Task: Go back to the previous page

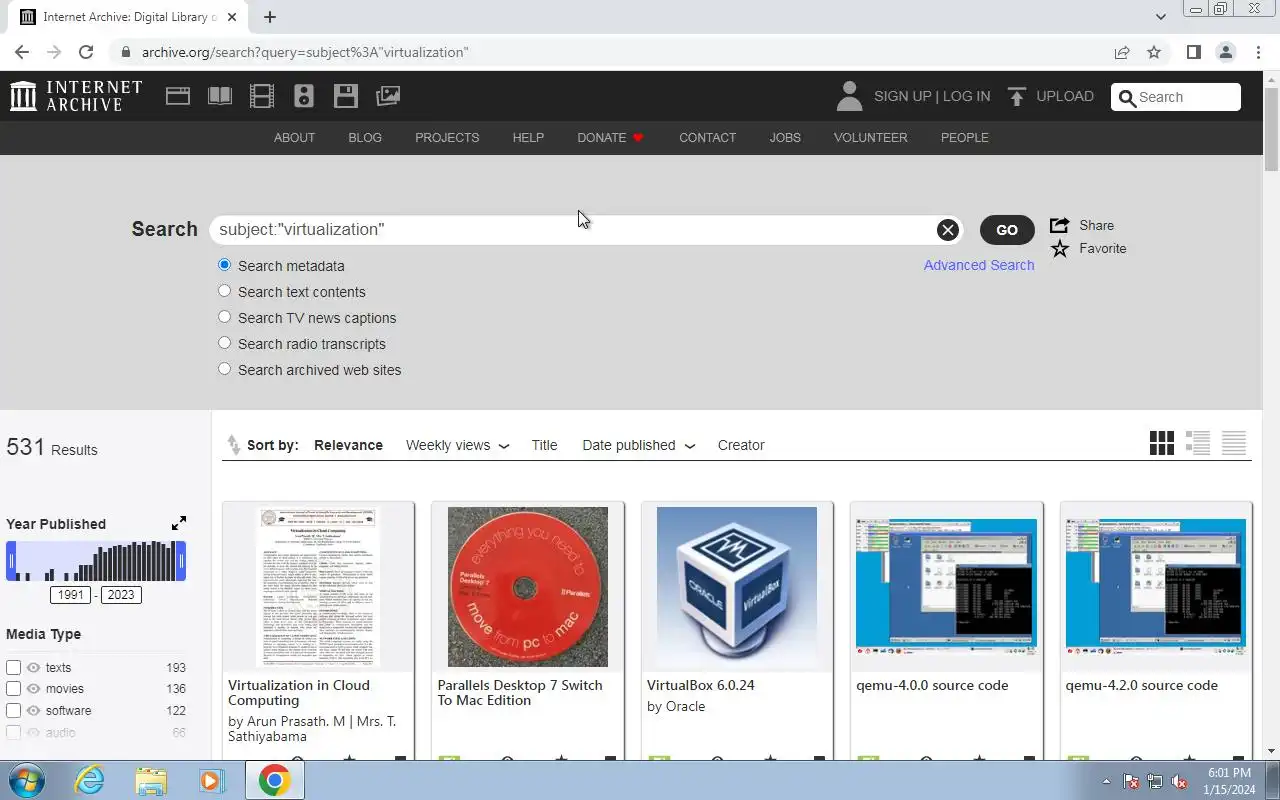Action: pos(22,52)
